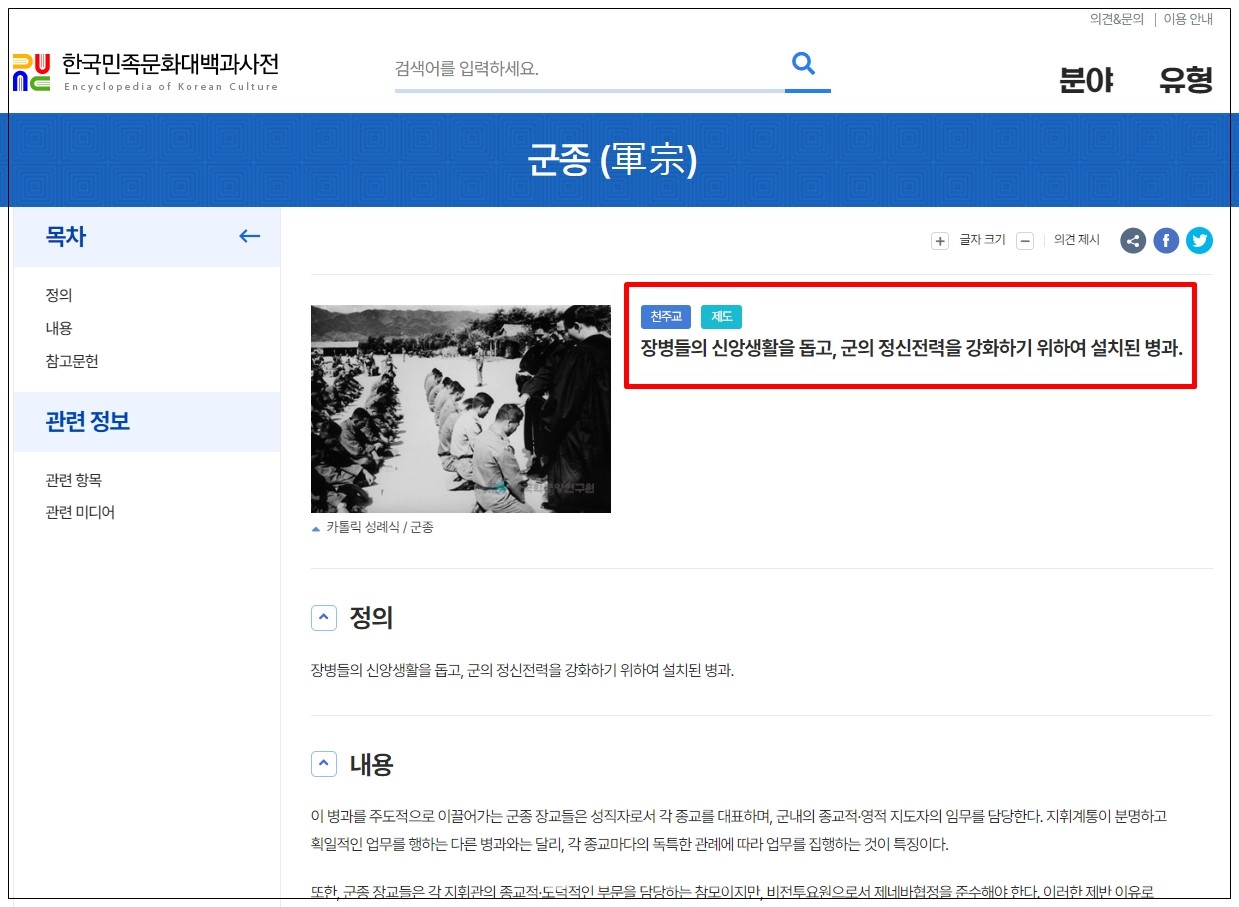Screen dimensions: 1239x907
Task: Click the search magnifier icon
Action: coord(804,64)
